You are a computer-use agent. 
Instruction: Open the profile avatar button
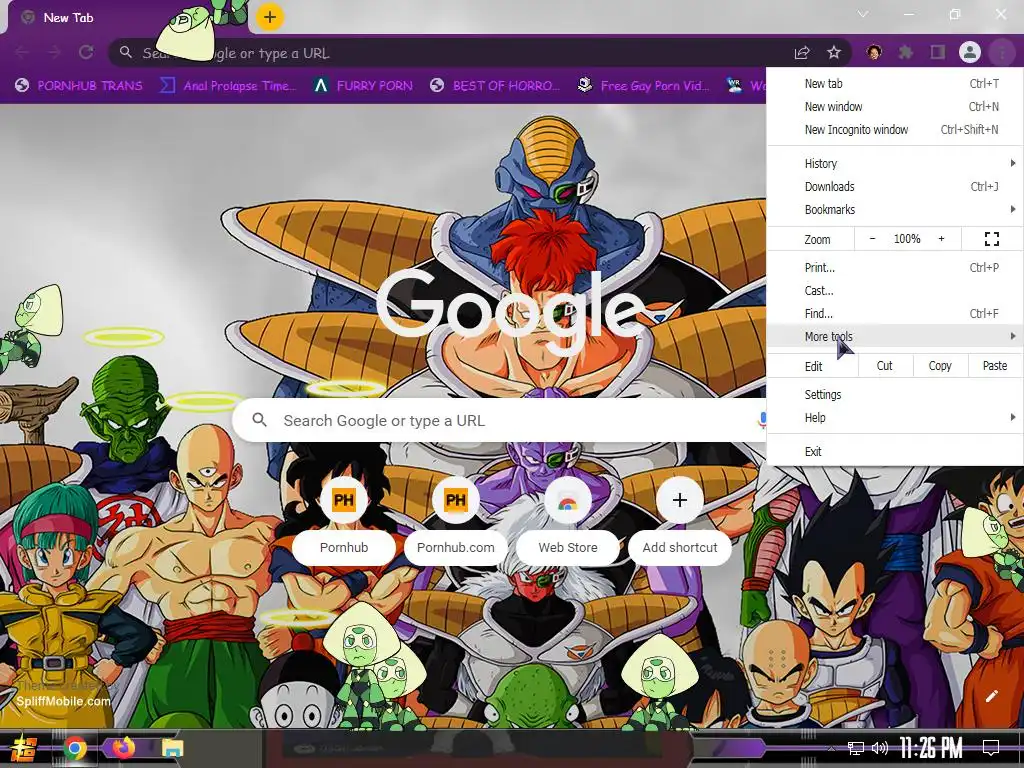(970, 52)
